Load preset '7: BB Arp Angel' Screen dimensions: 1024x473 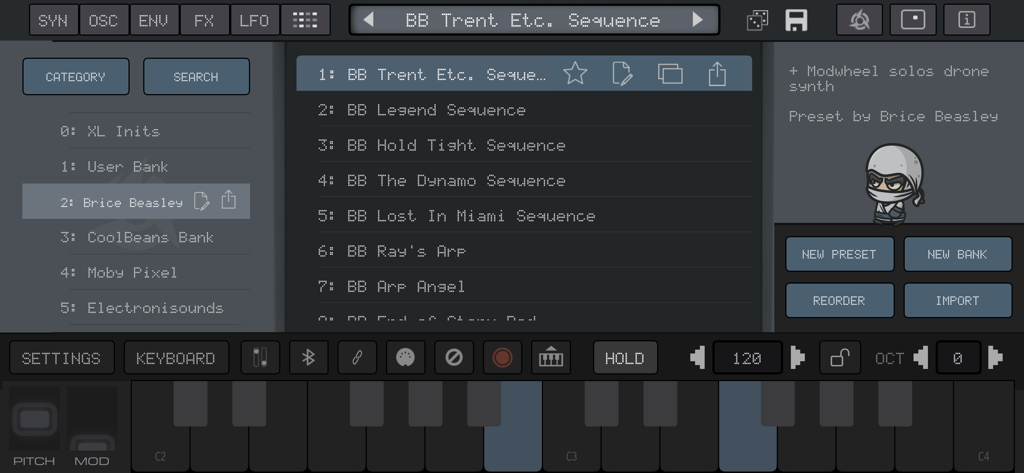524,285
